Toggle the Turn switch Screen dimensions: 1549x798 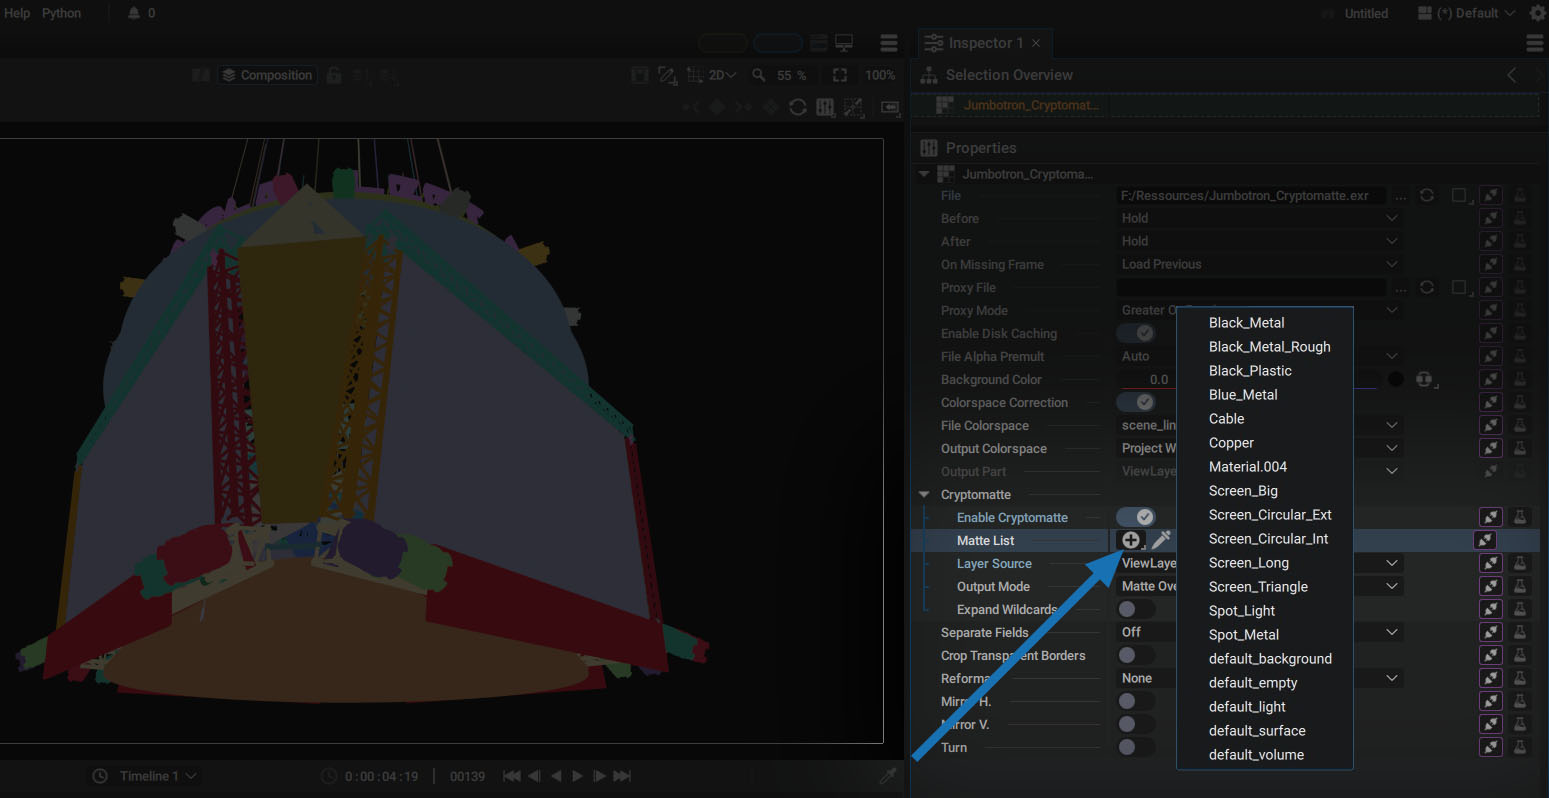tap(1136, 747)
